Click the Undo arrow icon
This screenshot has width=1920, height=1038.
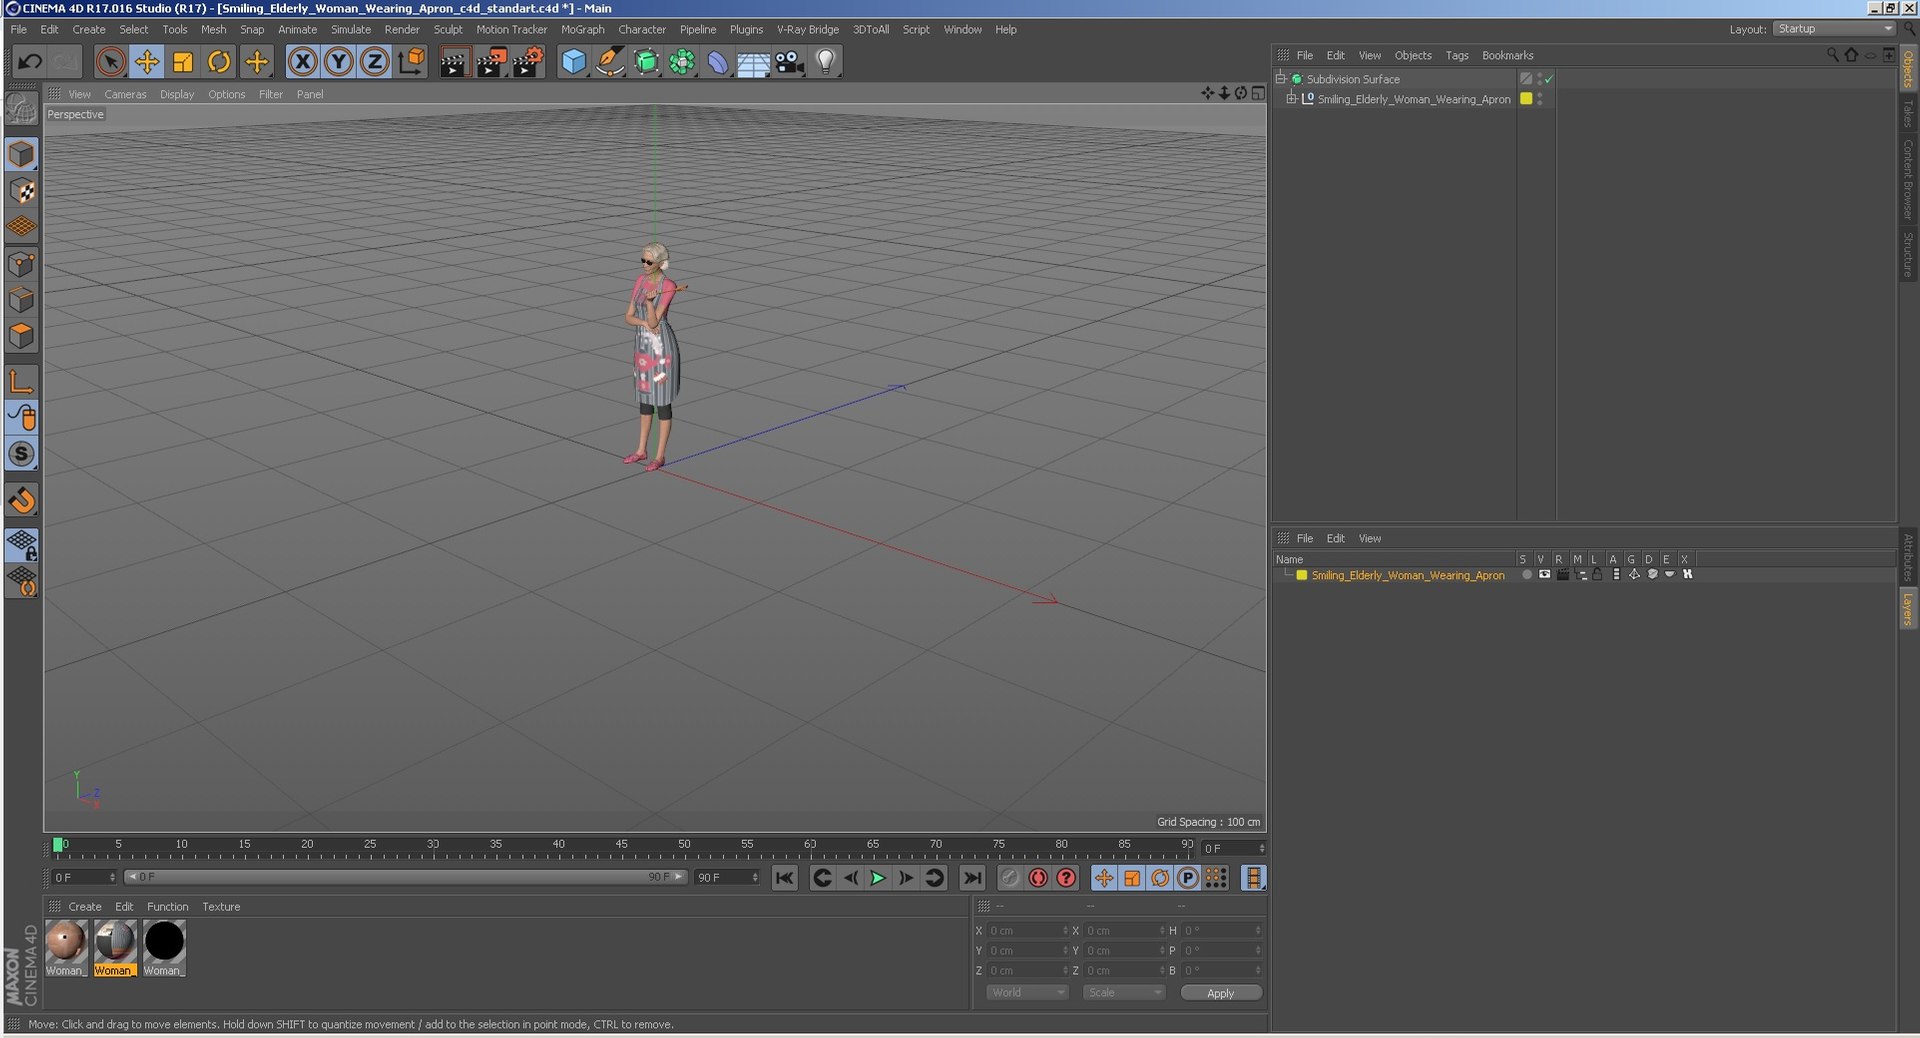point(30,62)
